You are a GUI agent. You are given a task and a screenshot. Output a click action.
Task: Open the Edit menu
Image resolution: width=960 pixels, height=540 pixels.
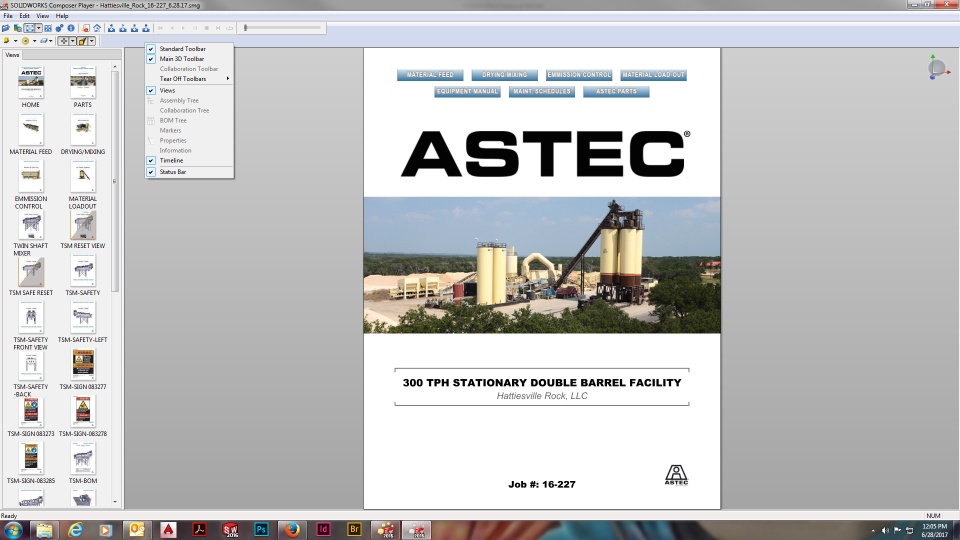[x=24, y=16]
